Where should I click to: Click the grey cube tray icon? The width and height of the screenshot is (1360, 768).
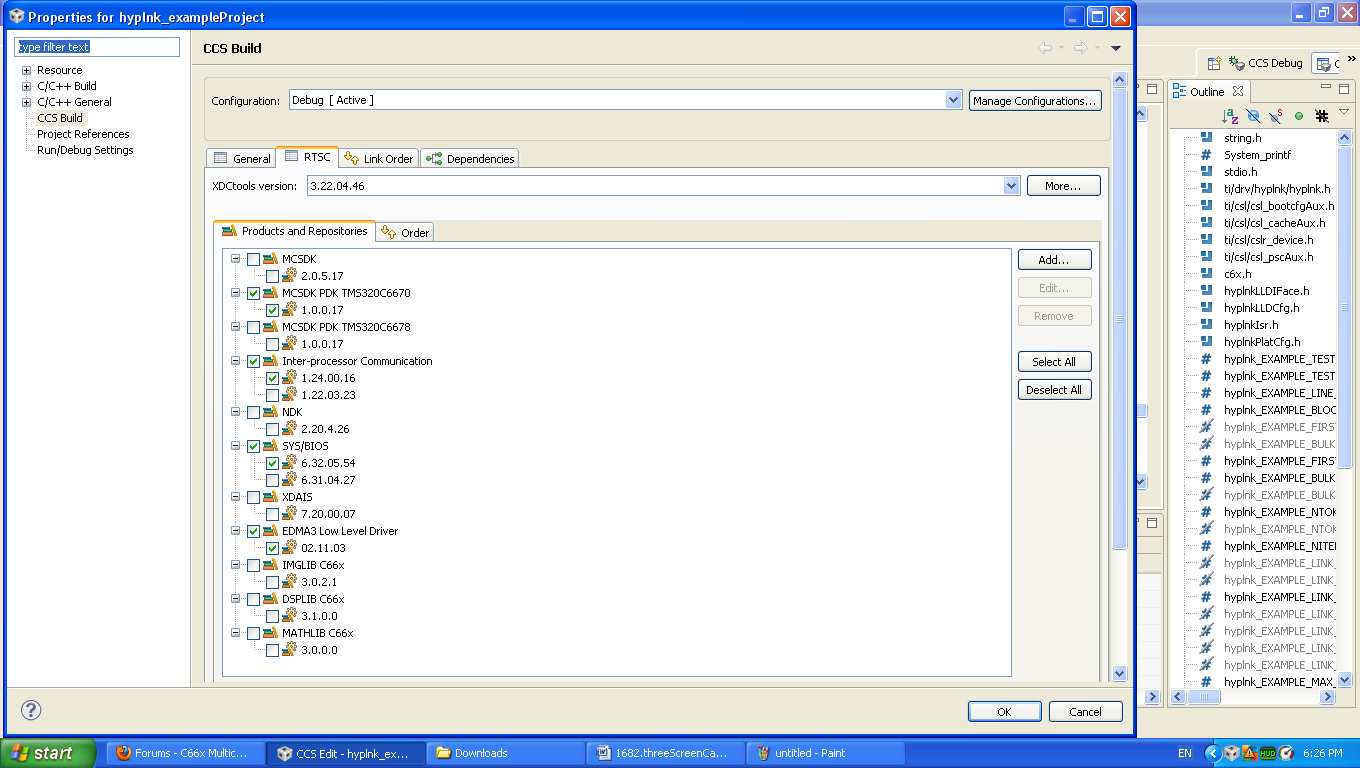click(1232, 753)
